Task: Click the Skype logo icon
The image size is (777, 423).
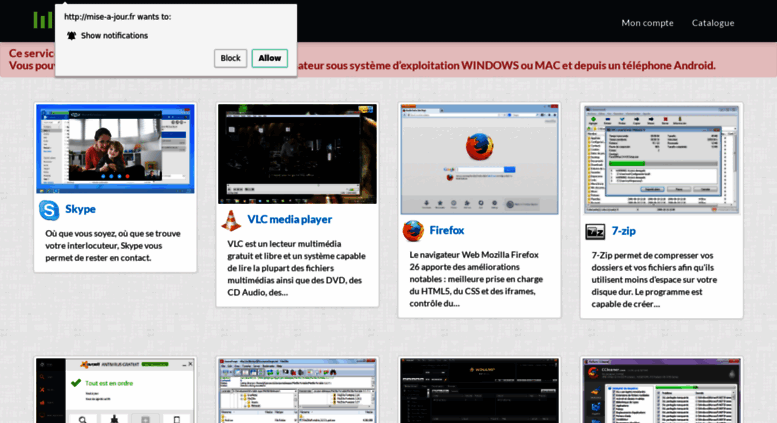Action: (x=49, y=210)
